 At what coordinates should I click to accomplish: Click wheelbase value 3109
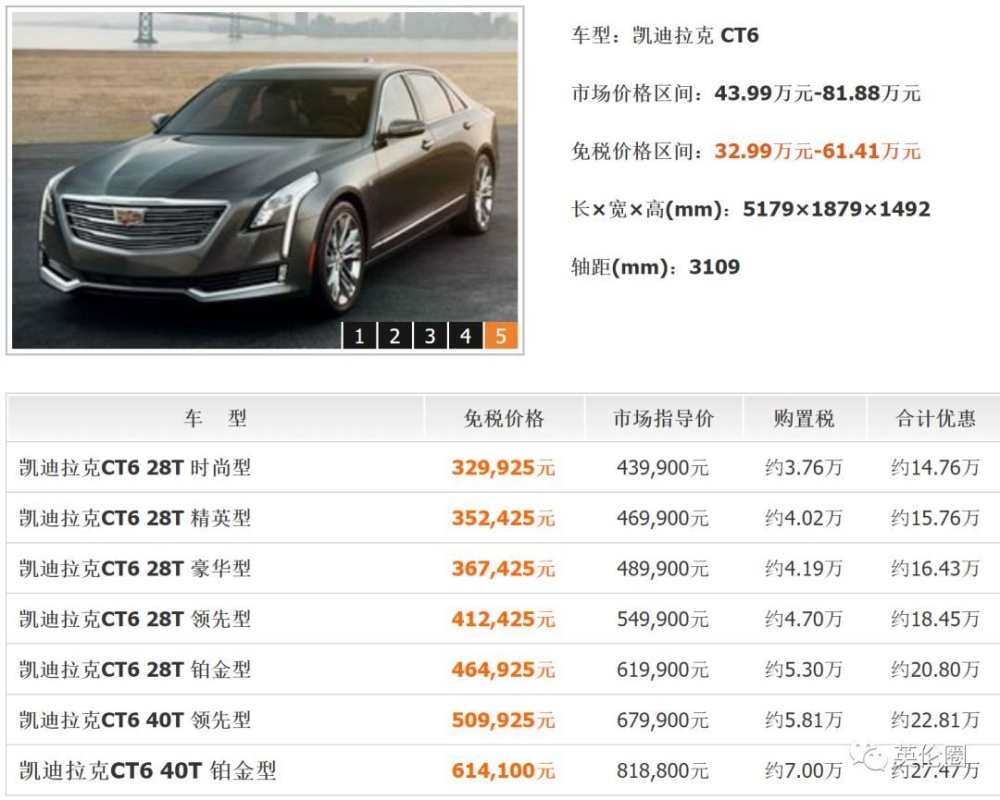(714, 267)
